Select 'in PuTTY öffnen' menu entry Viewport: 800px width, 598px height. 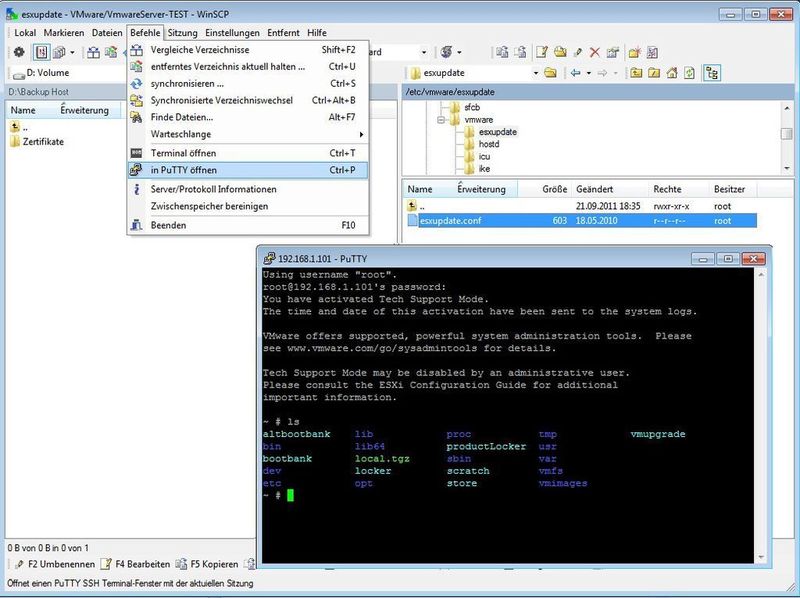point(248,170)
